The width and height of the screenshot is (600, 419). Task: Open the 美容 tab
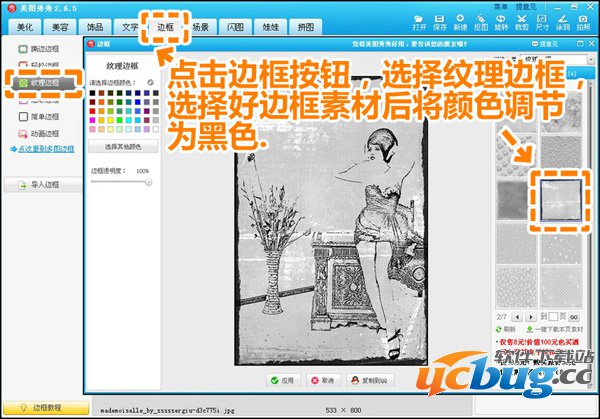pyautogui.click(x=60, y=27)
